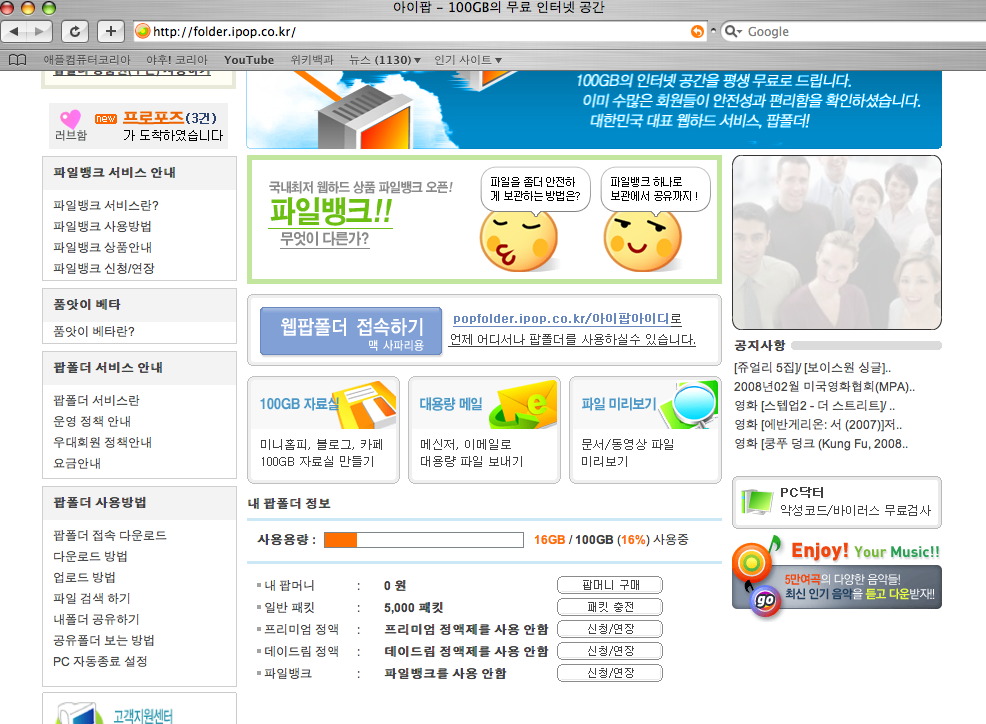The image size is (986, 724).
Task: Click the 공유폴더 보는 방법 link
Action: pyautogui.click(x=104, y=640)
